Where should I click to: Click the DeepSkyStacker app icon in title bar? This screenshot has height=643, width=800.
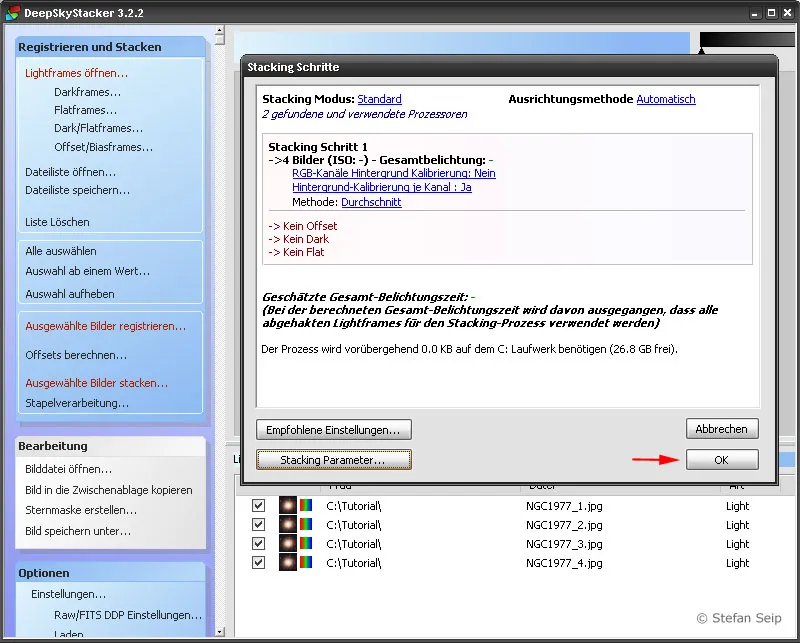(x=12, y=13)
